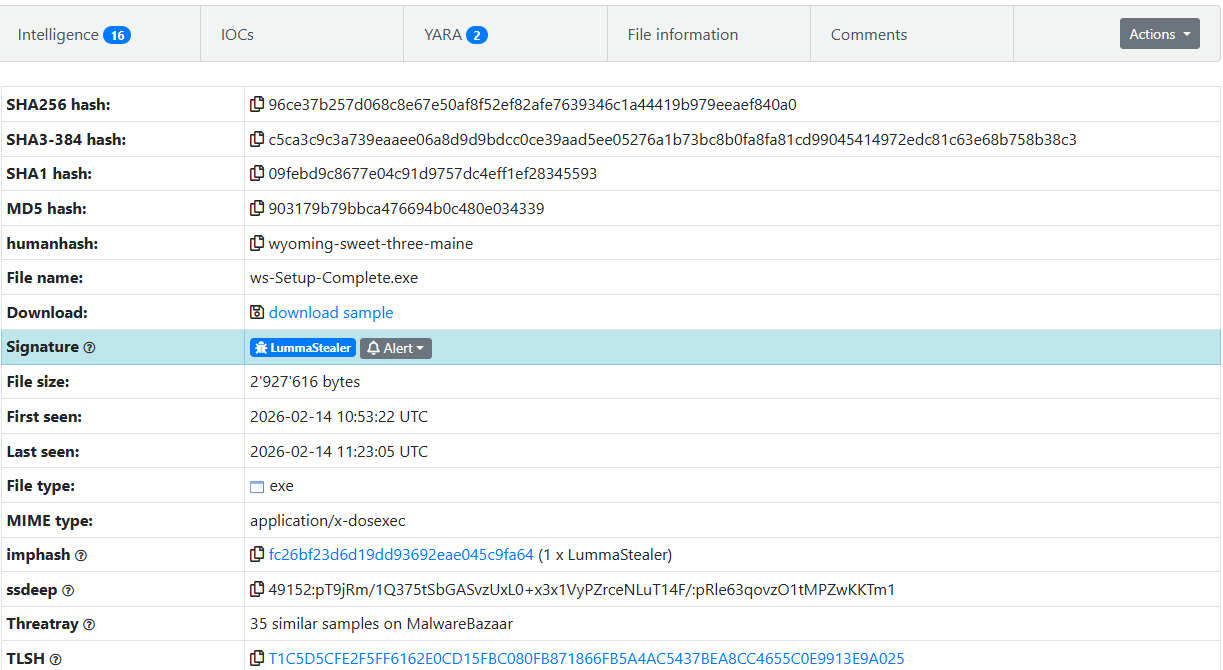Open the imphash fc26bf23d6d19dd93692eae045c9fa64 link
The height and width of the screenshot is (670, 1223).
coord(401,555)
